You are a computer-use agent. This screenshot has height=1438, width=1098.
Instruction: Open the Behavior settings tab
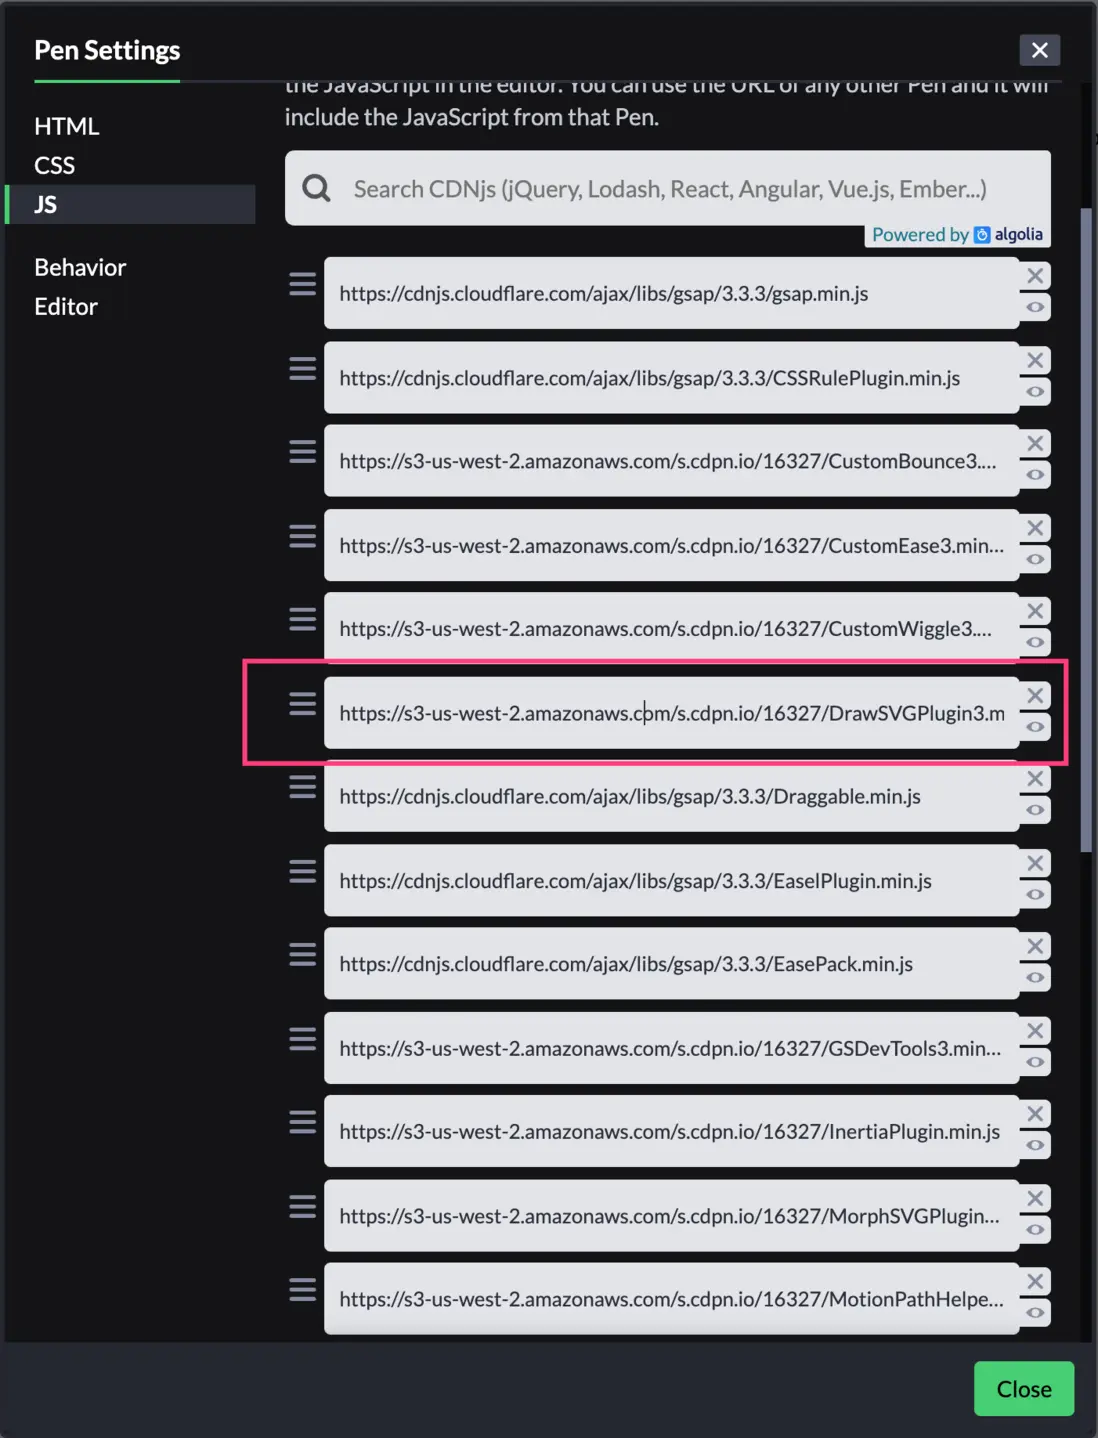pos(80,267)
